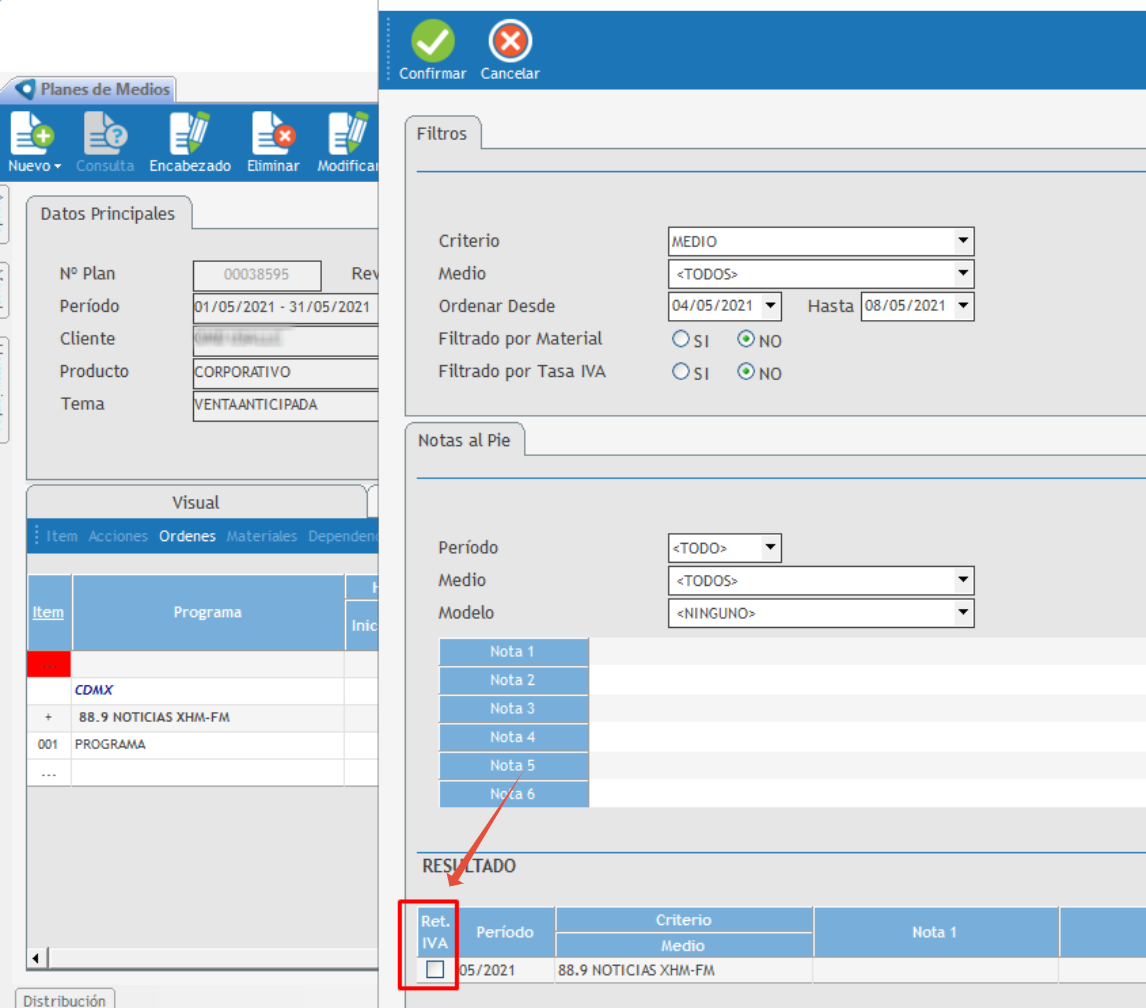
Task: Open the Hasta date picker
Action: (x=963, y=306)
